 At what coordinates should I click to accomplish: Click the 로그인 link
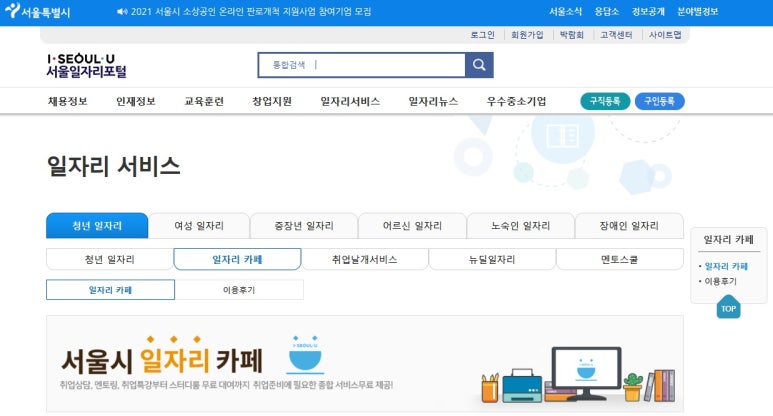point(482,35)
